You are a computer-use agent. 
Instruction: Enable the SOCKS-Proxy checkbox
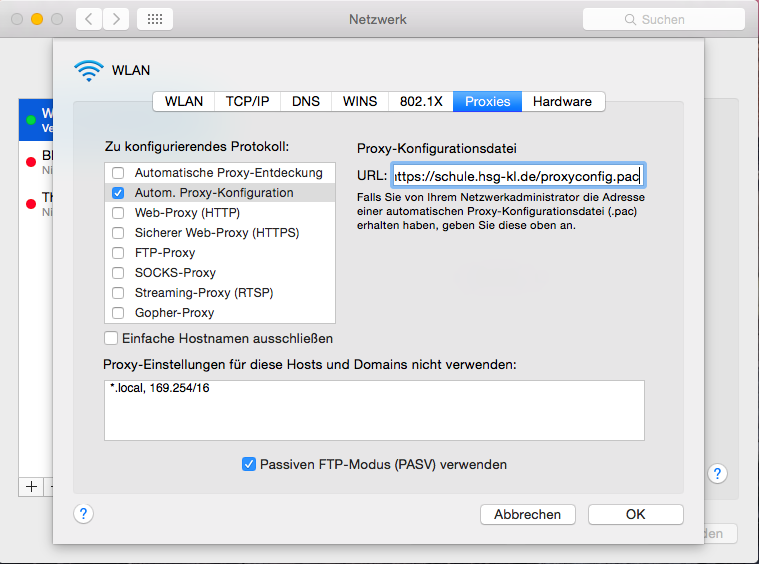click(119, 273)
